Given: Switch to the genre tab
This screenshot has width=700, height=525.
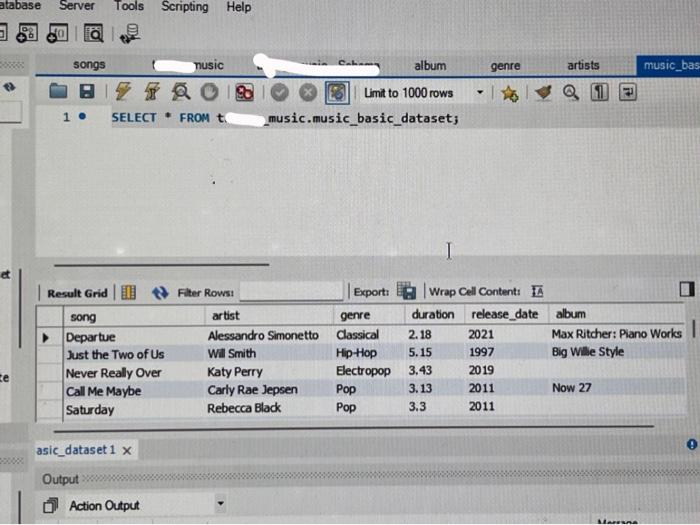Looking at the screenshot, I should click(505, 66).
